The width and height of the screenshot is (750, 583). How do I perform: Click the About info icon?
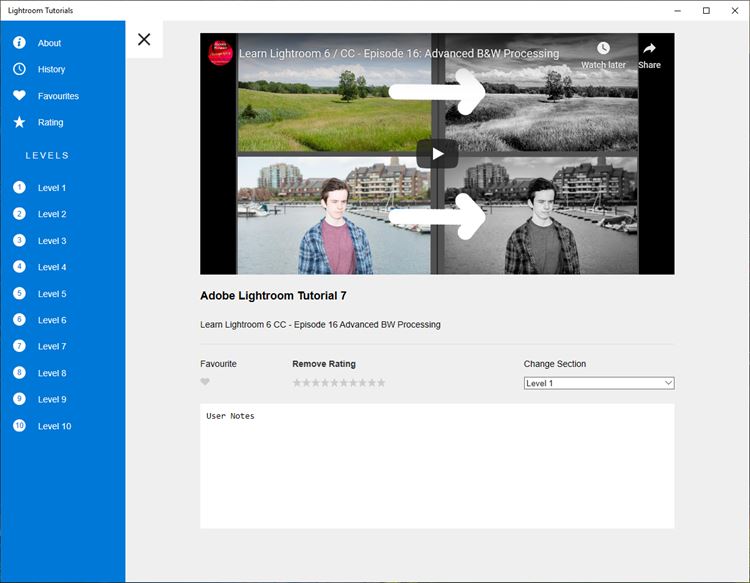coord(19,43)
